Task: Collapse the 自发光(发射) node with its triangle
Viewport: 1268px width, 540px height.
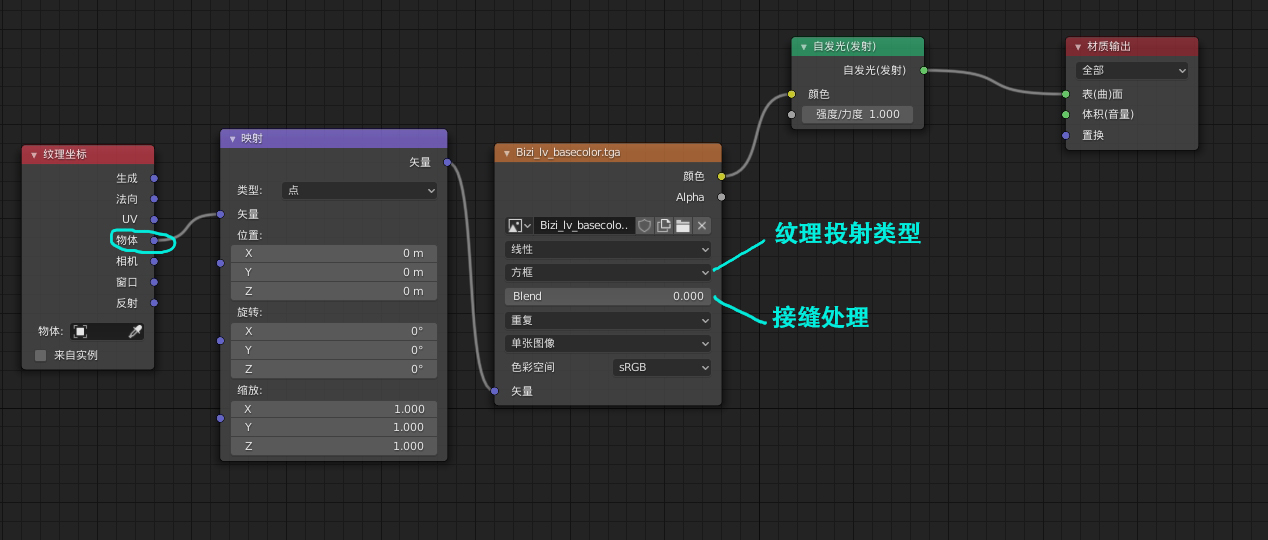Action: [x=804, y=47]
